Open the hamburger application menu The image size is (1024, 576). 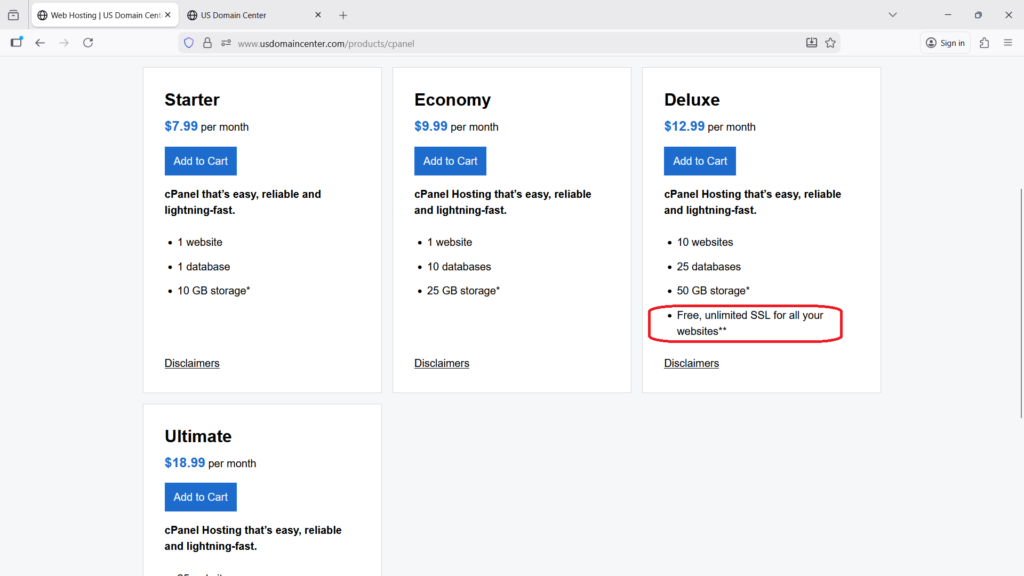pyautogui.click(x=1008, y=43)
